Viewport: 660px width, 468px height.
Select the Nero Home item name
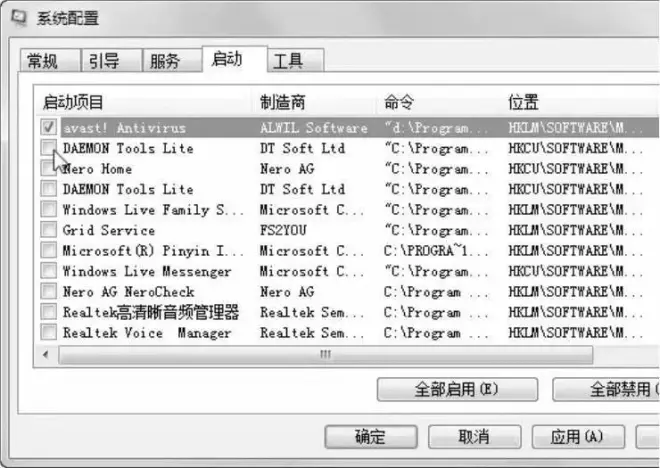click(x=98, y=169)
